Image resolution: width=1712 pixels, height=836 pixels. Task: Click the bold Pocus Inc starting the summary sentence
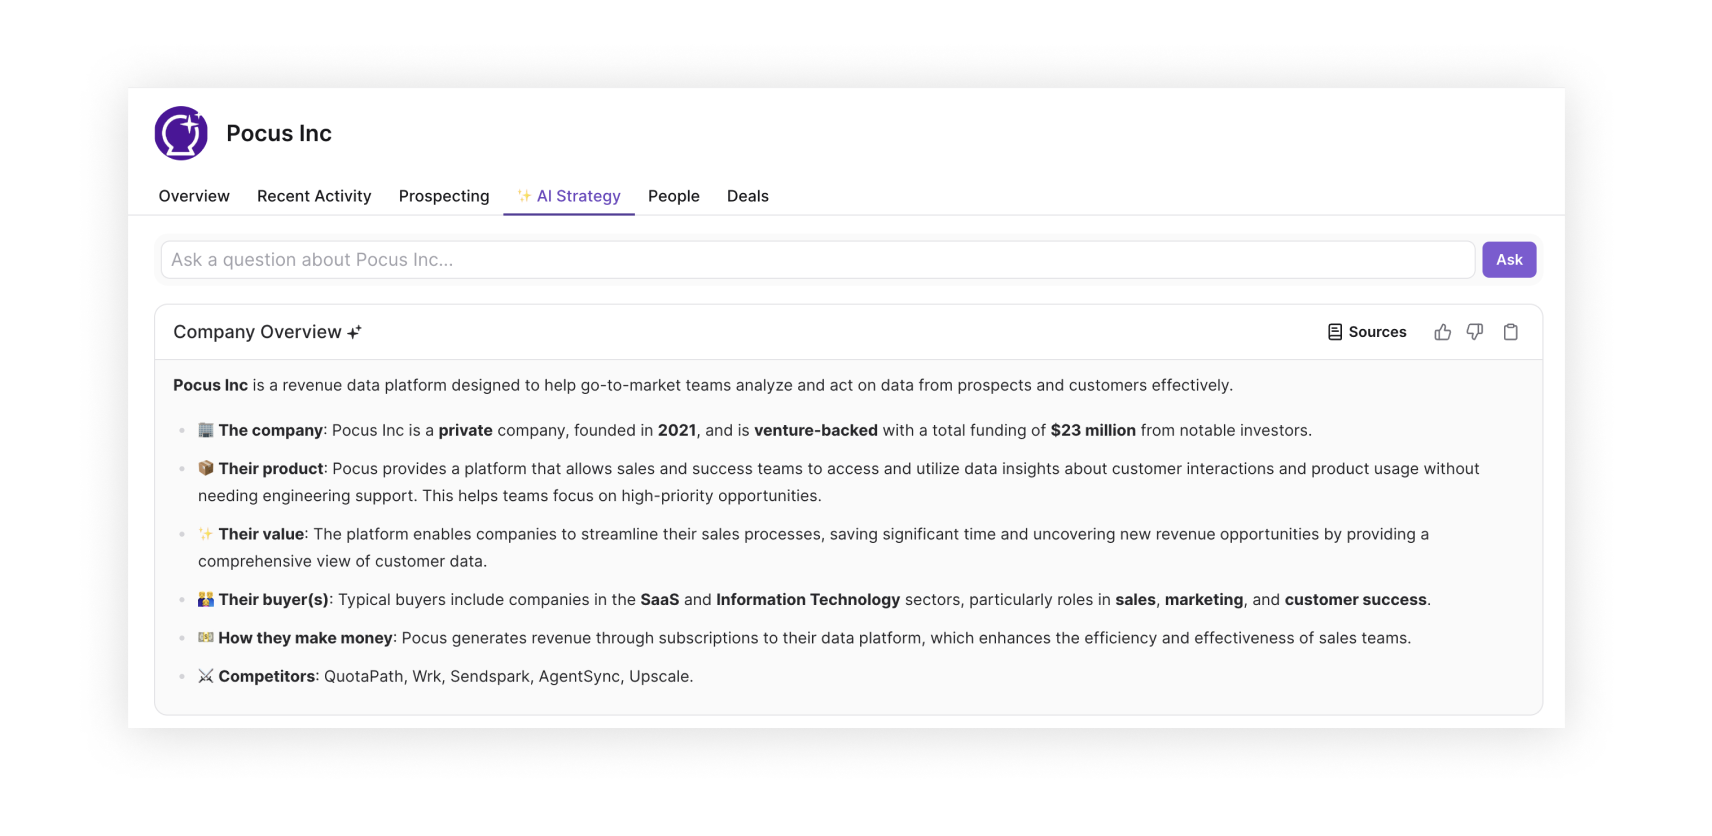tap(210, 385)
